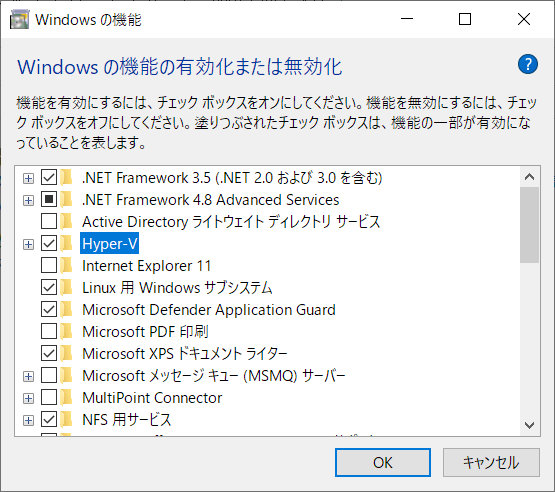Click folder icon beside NFS 用サービス

pyautogui.click(x=66, y=419)
